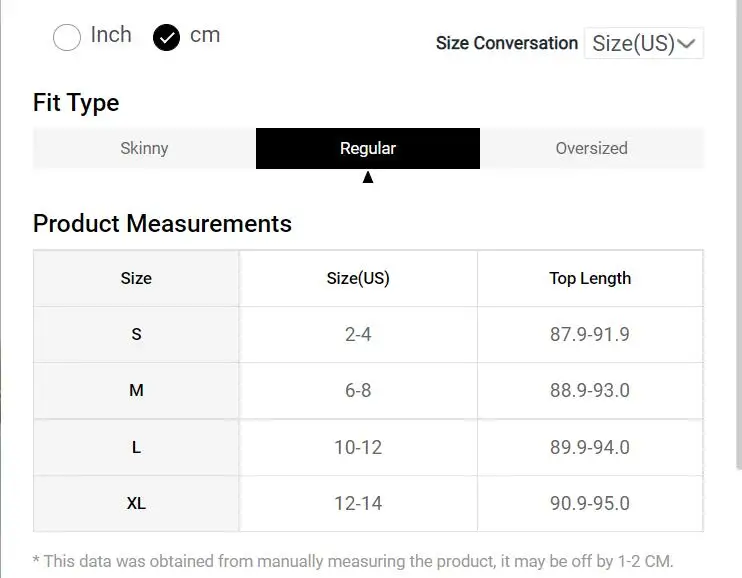Click the black triangle under Regular

coord(368,177)
